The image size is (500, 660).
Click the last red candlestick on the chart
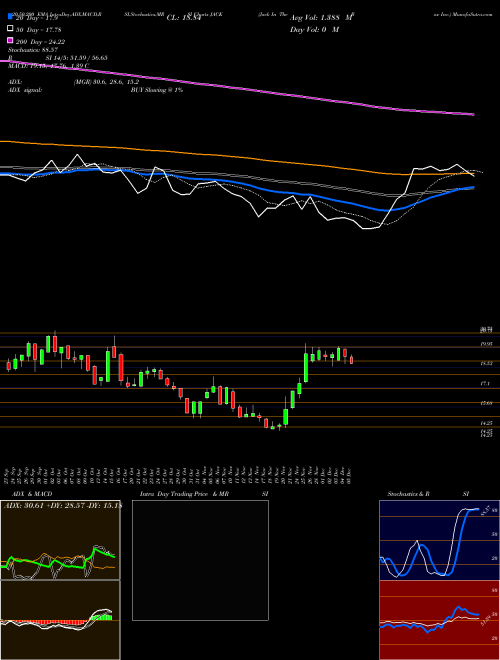[x=351, y=359]
